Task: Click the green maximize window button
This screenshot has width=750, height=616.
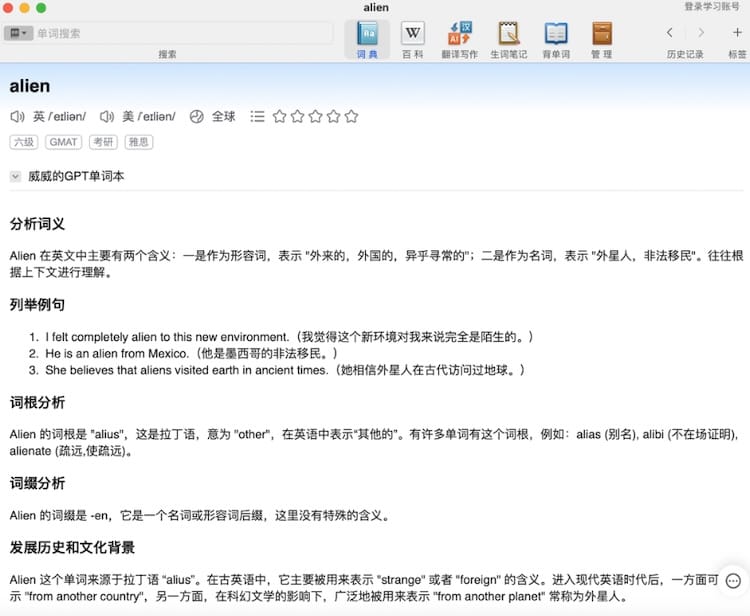Action: [x=41, y=7]
